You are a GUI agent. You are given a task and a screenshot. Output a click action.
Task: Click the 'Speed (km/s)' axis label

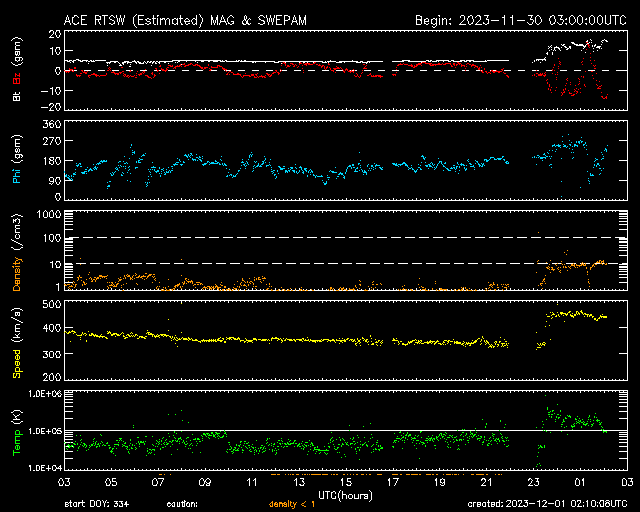point(17,343)
